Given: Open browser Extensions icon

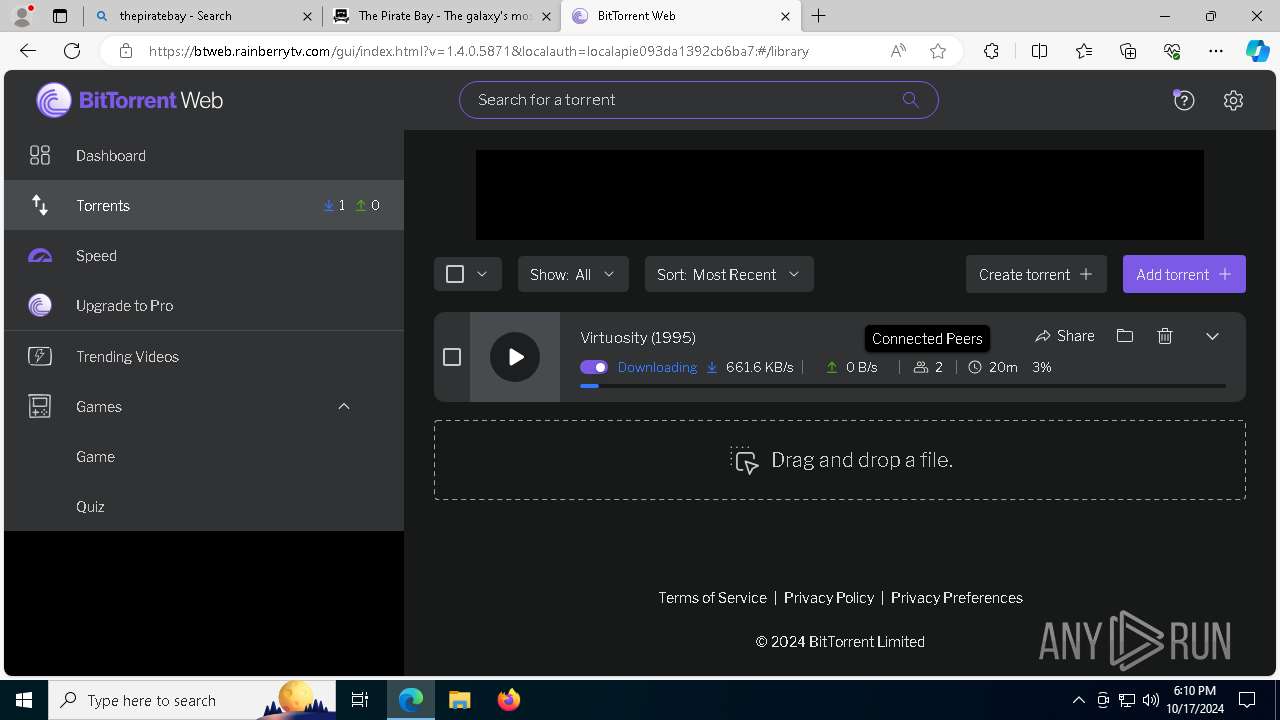Looking at the screenshot, I should [x=991, y=51].
